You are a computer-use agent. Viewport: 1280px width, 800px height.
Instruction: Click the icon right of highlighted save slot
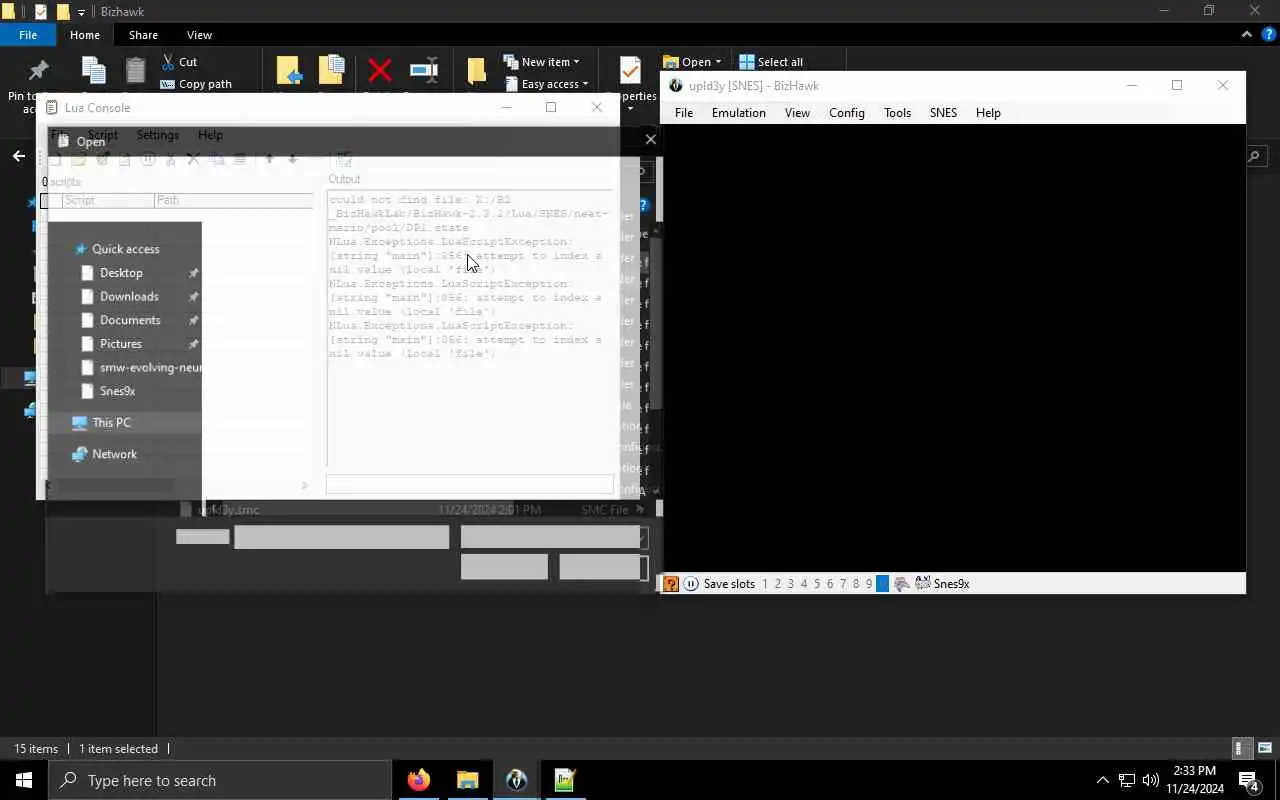coord(901,584)
